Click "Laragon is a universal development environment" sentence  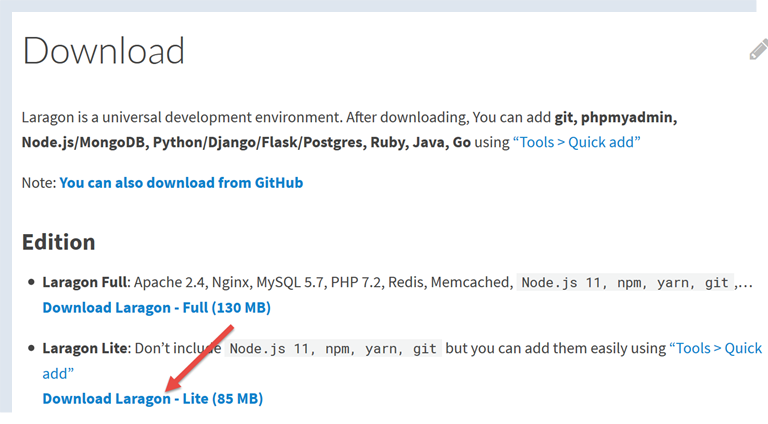[x=181, y=118]
